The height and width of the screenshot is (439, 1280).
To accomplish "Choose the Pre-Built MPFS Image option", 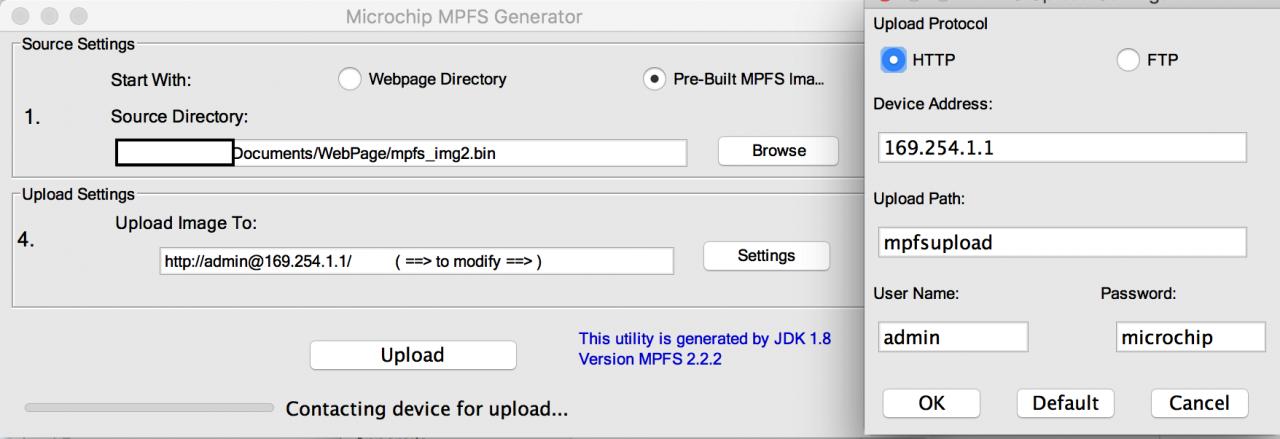I will coord(654,79).
